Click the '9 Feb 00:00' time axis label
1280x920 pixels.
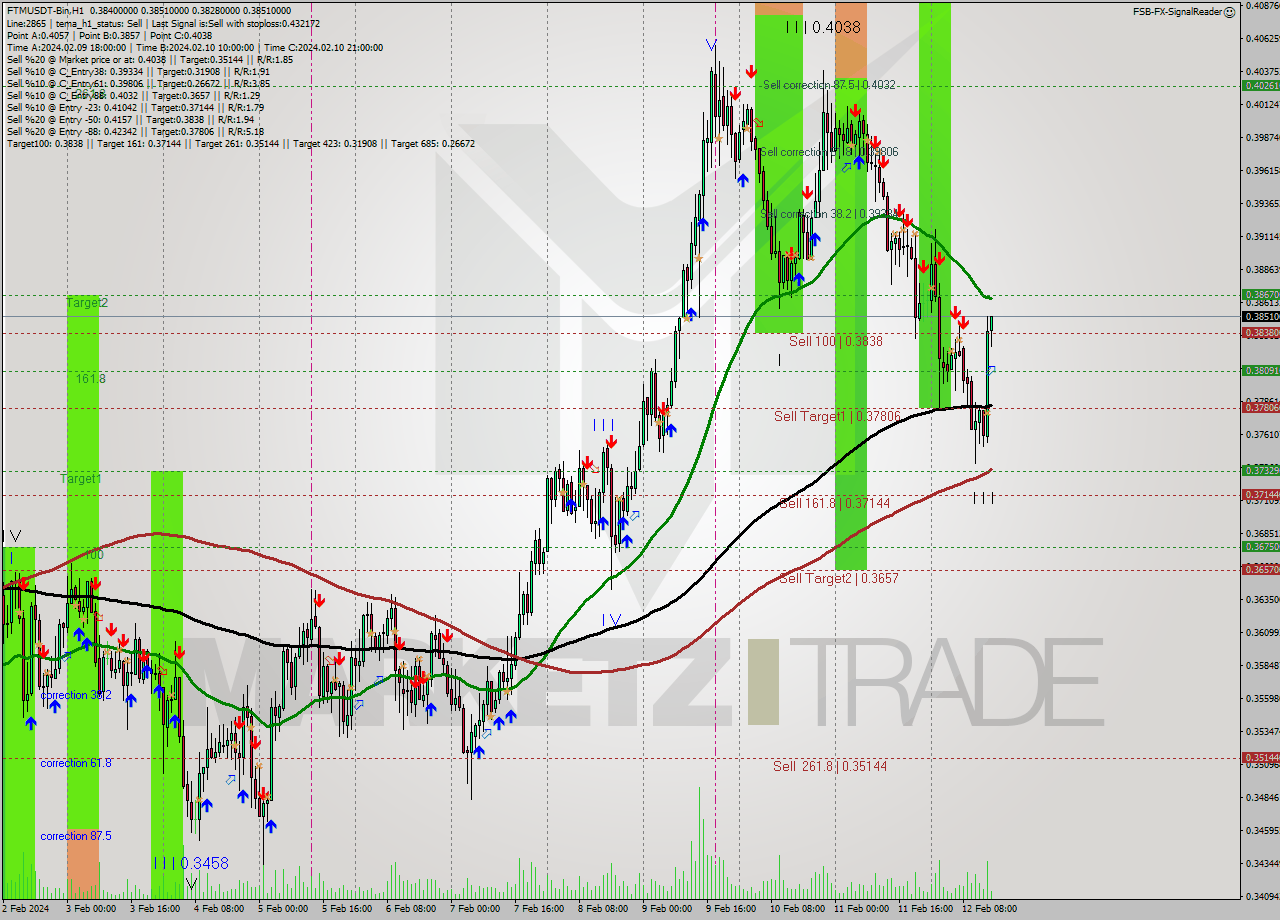tap(667, 909)
